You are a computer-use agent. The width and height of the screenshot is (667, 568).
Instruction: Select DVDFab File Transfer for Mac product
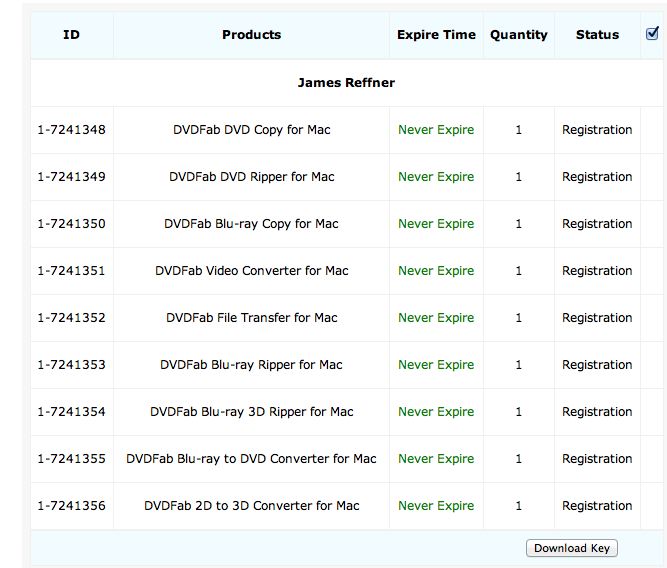tap(251, 318)
